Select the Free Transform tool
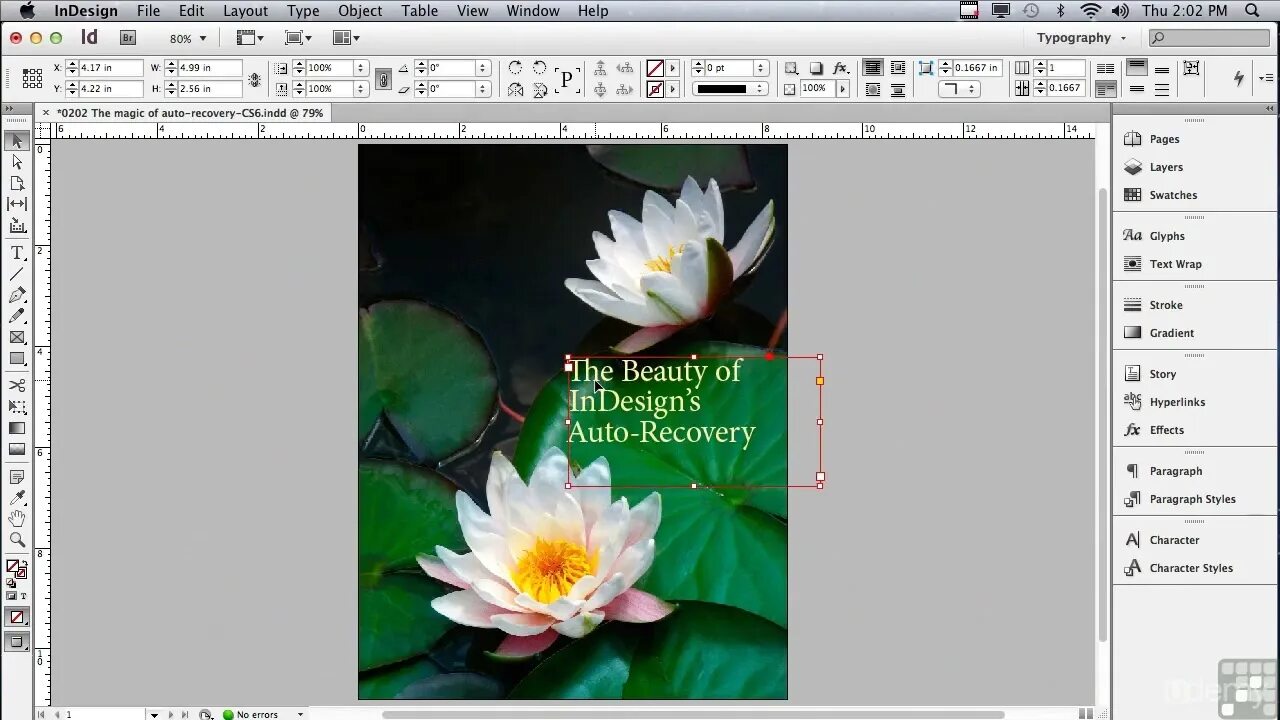The image size is (1280, 720). (x=17, y=407)
